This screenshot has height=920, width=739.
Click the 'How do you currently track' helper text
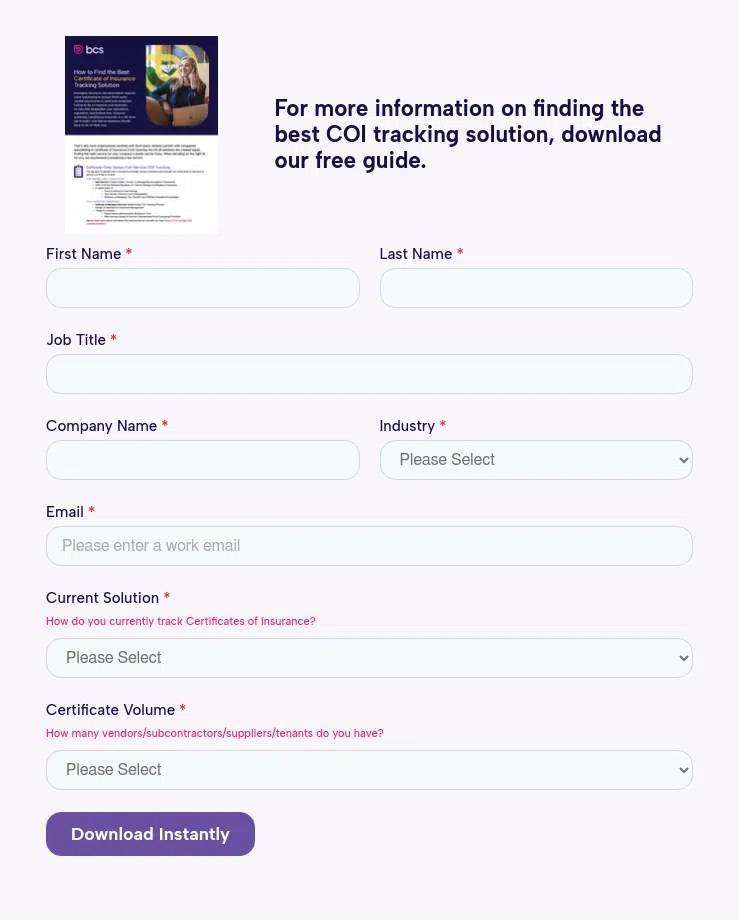181,621
